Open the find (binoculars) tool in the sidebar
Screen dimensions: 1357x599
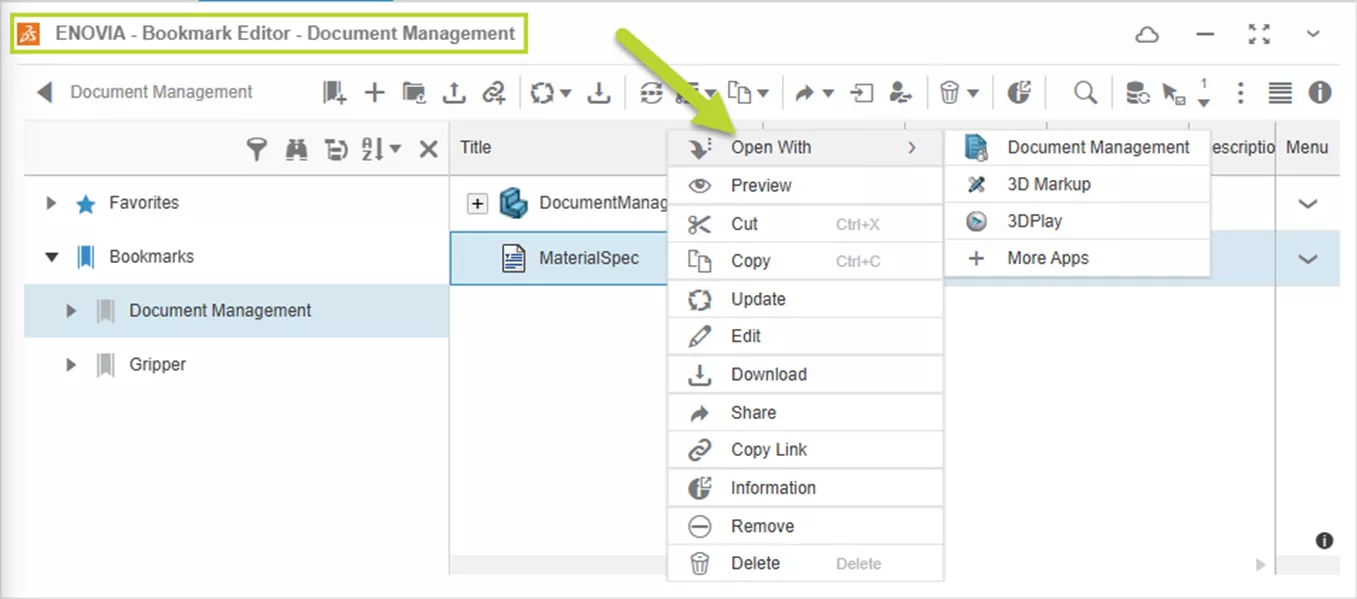tap(296, 148)
